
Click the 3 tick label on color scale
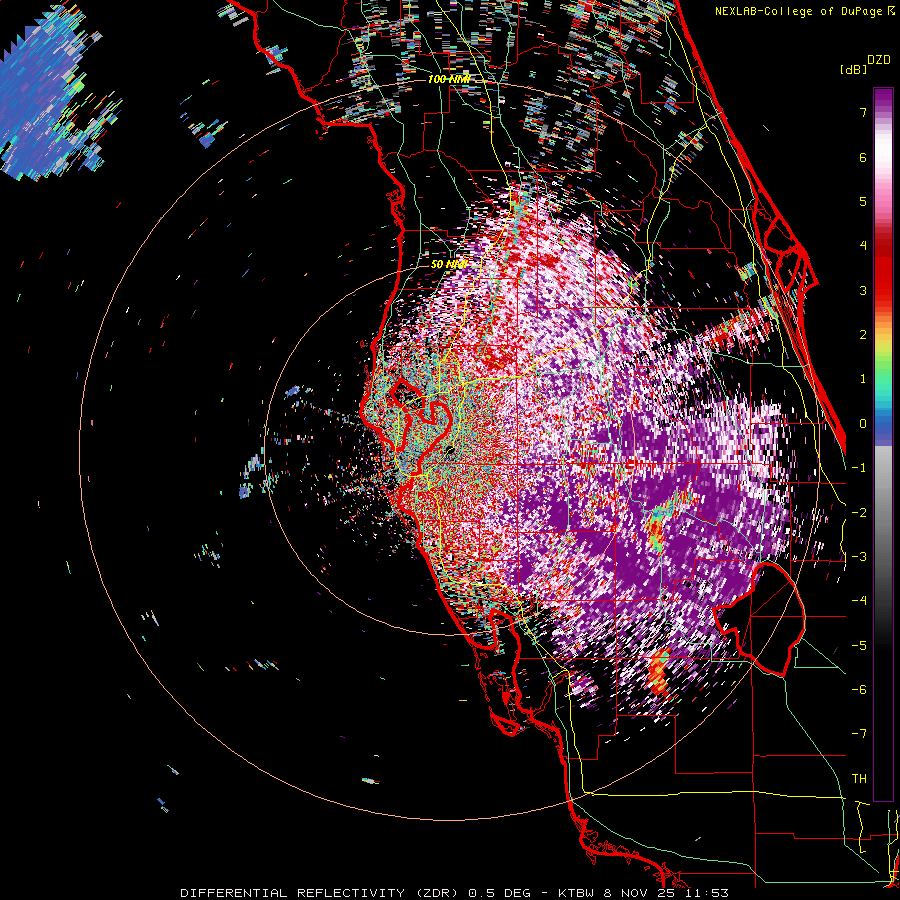[863, 290]
